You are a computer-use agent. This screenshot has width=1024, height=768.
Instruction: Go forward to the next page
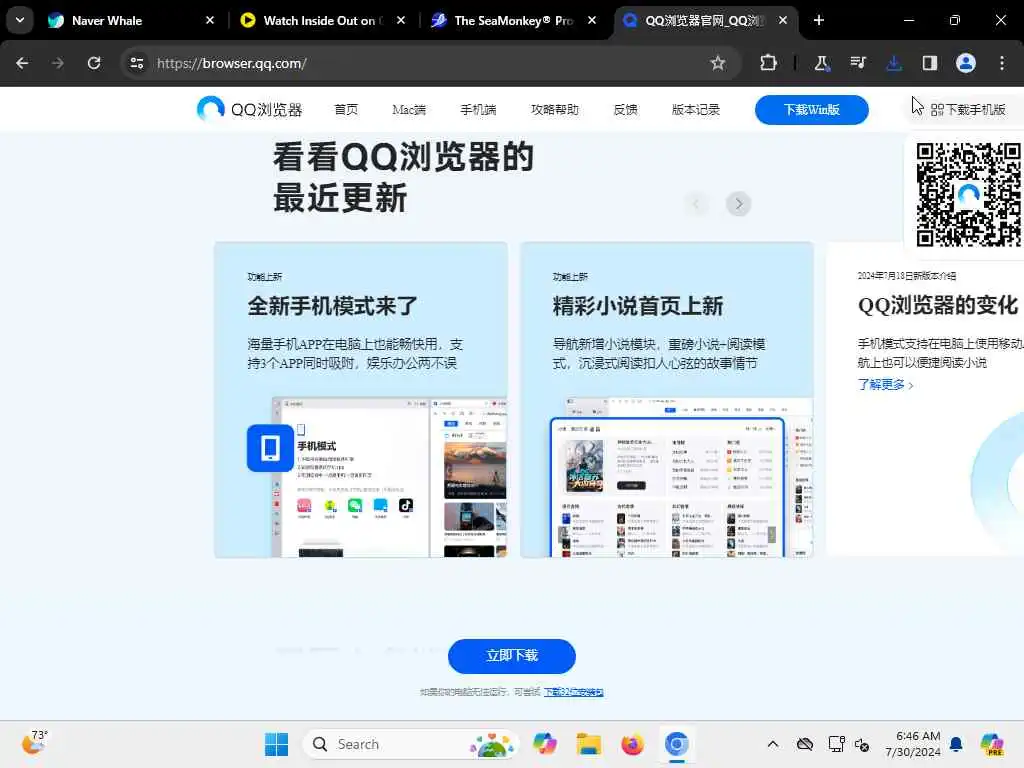pos(58,63)
